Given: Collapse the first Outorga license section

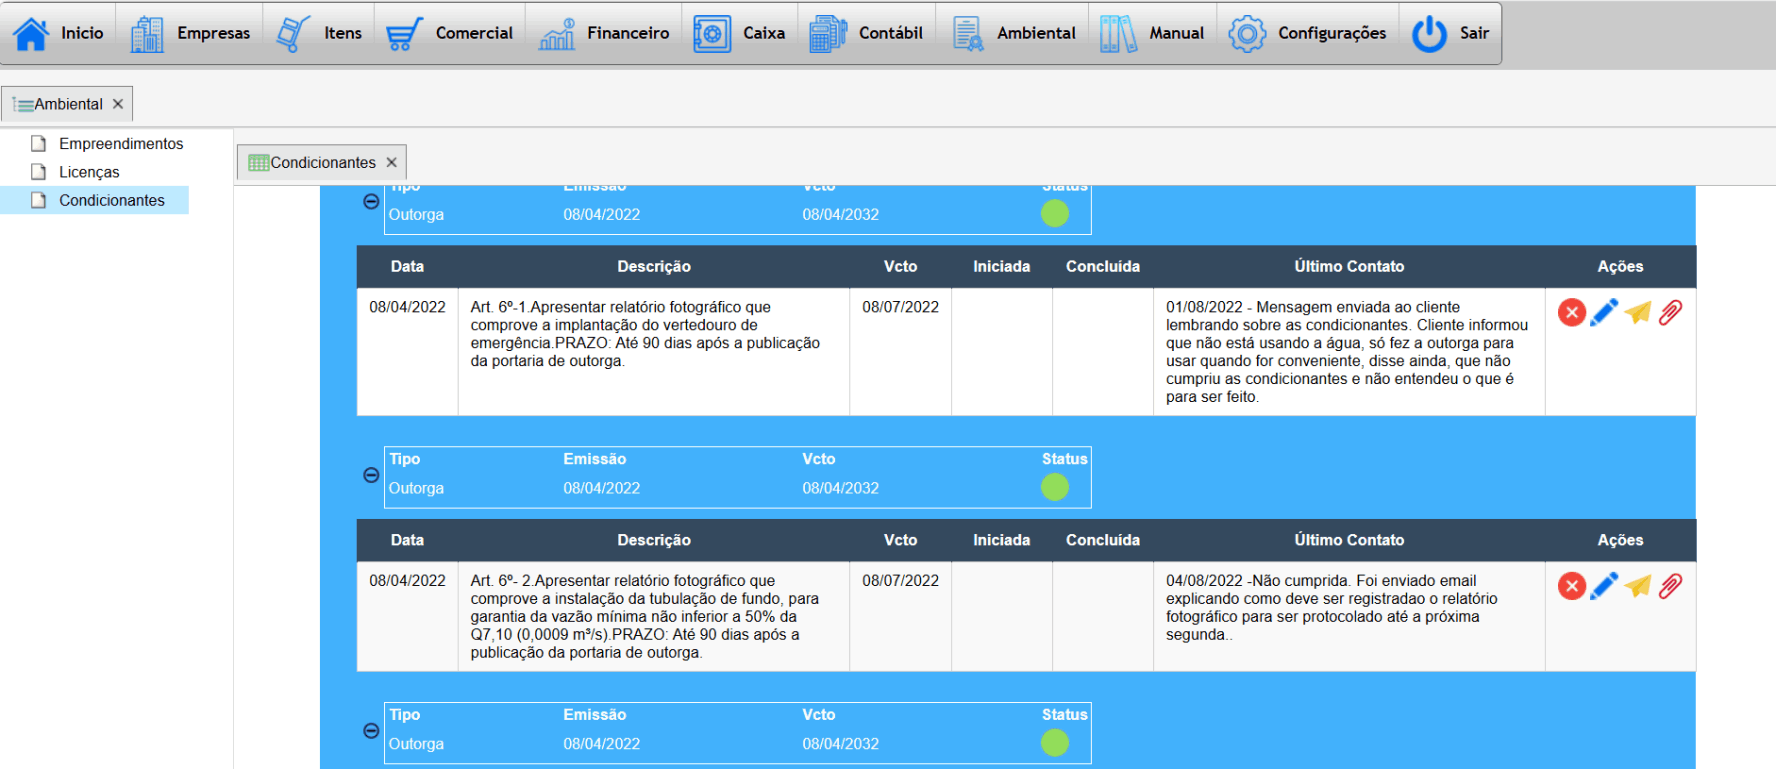Looking at the screenshot, I should click(371, 202).
